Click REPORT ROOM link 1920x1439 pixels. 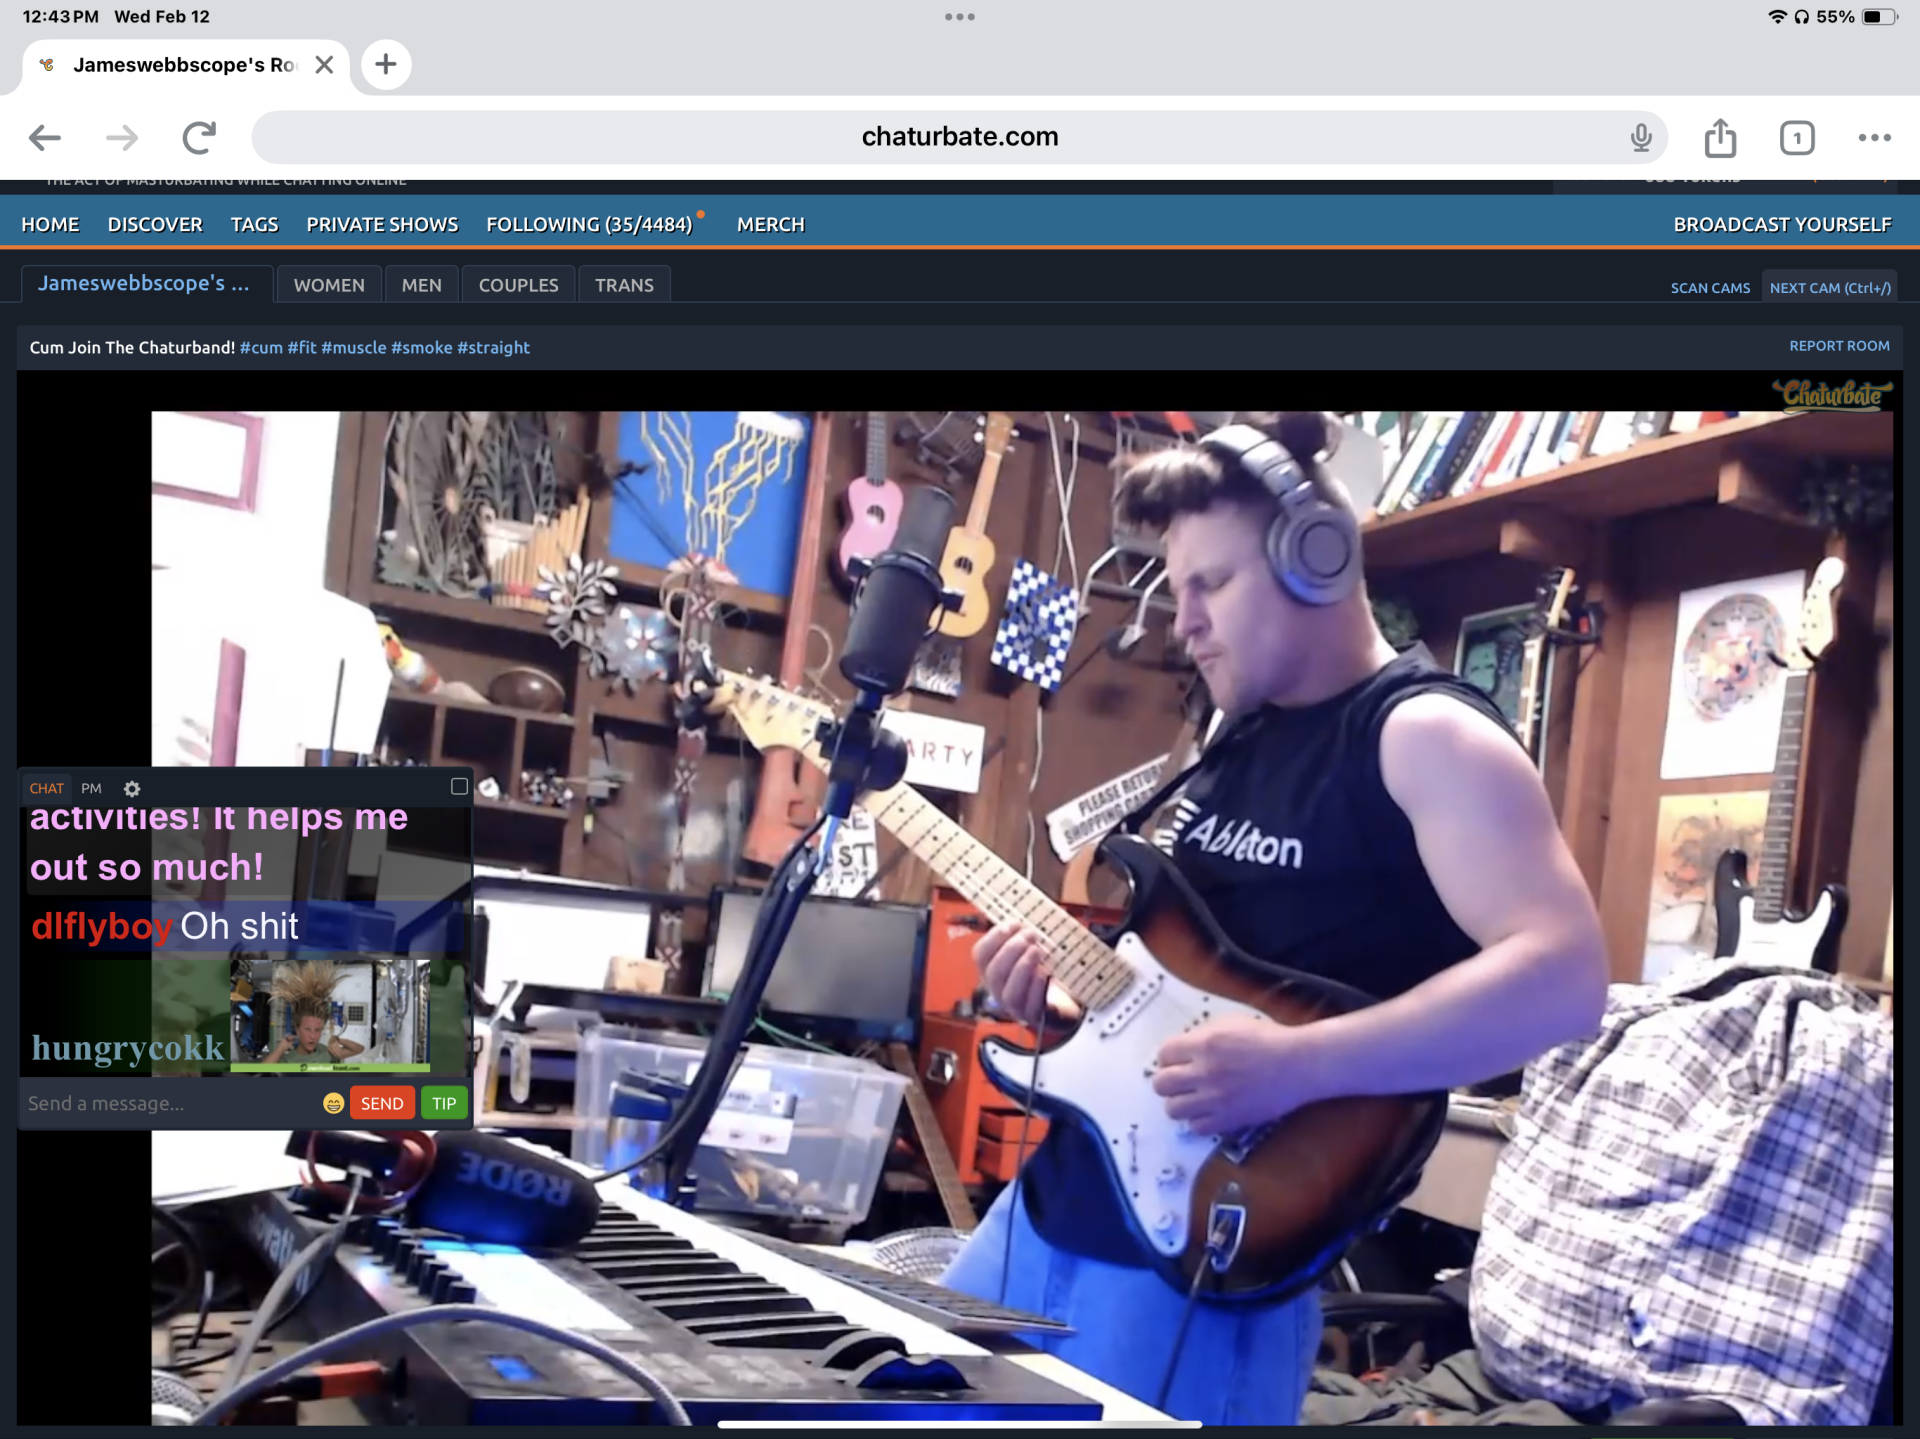click(1839, 346)
